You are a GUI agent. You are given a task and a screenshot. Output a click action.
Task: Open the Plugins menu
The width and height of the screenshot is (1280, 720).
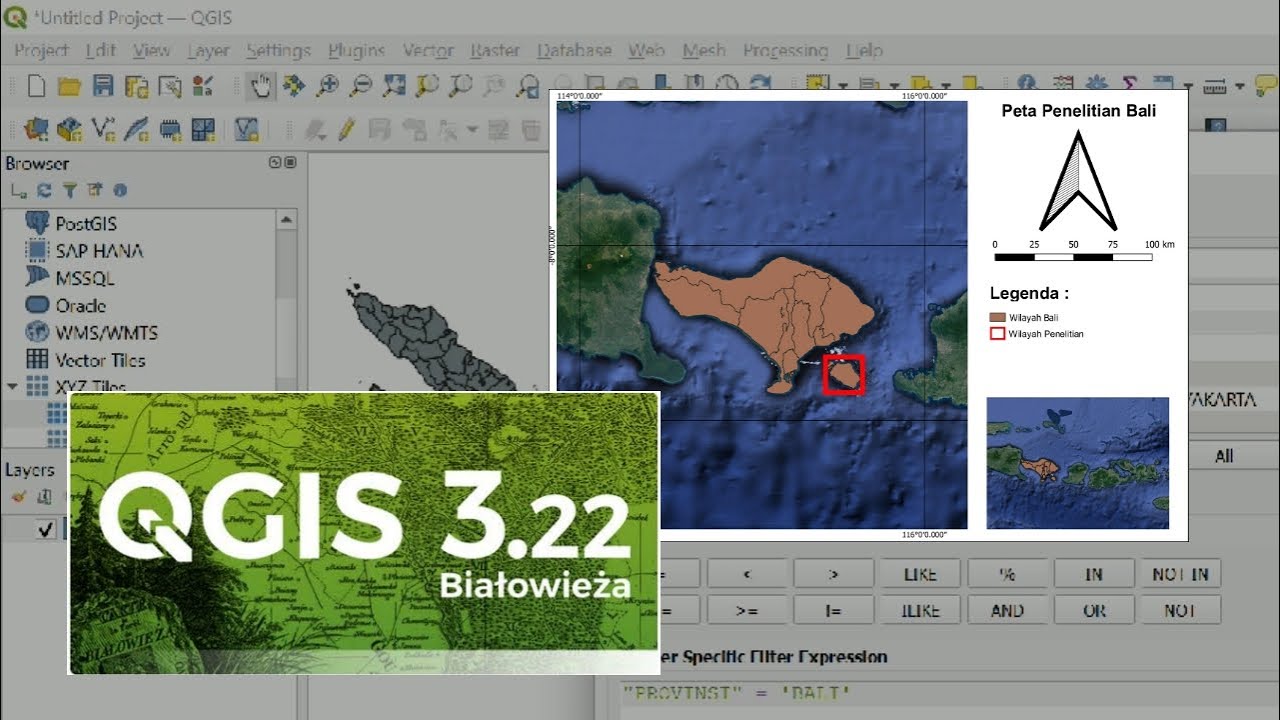[356, 50]
